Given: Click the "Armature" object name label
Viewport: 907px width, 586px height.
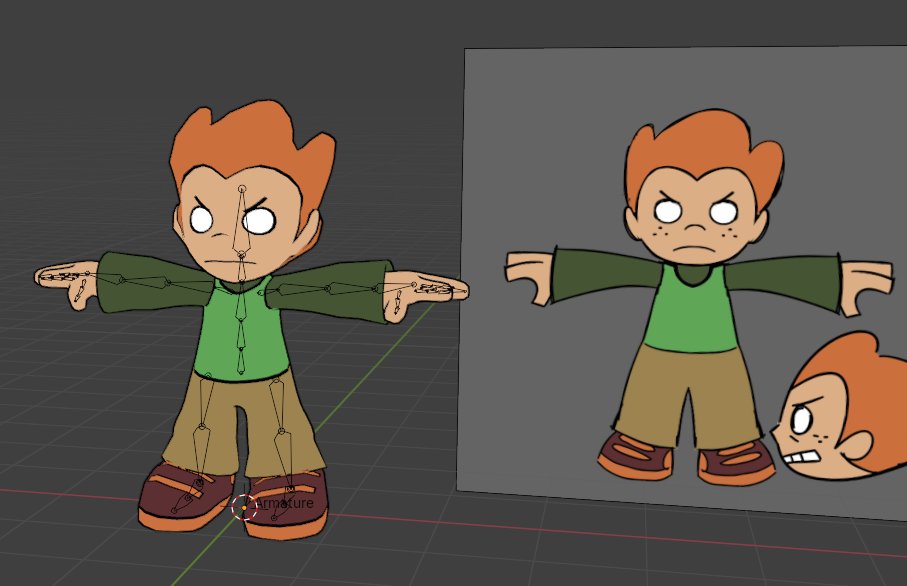Looking at the screenshot, I should pos(285,503).
